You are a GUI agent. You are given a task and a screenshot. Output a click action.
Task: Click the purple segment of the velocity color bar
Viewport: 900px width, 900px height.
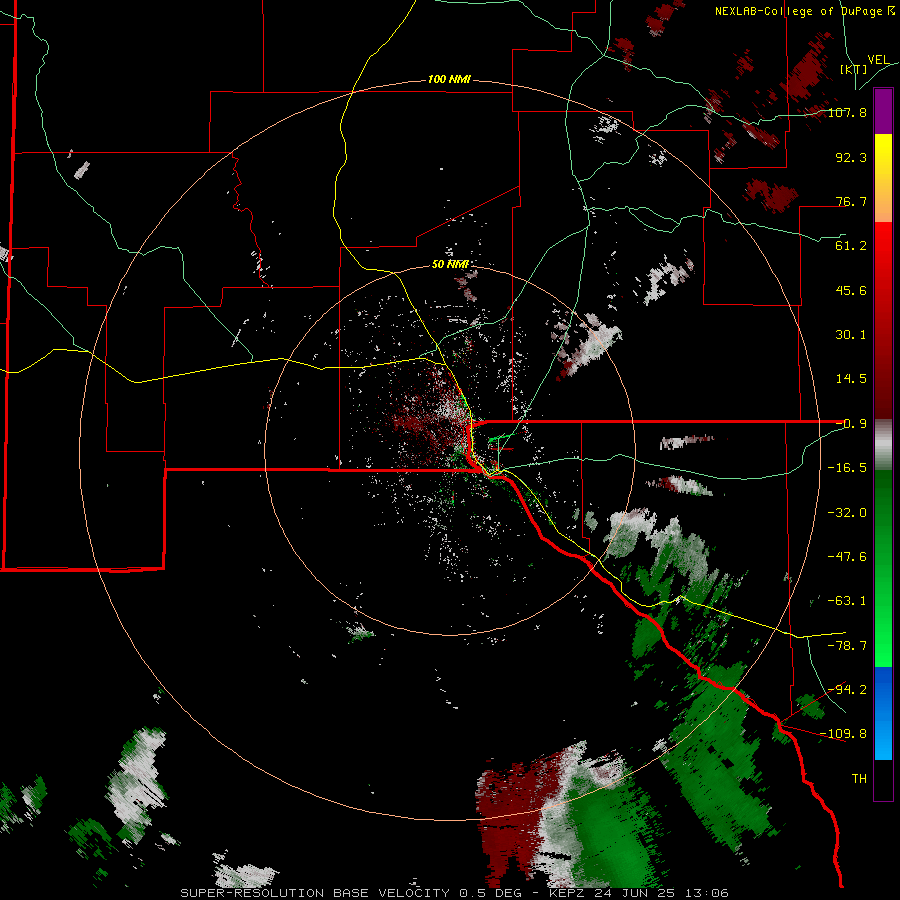click(x=883, y=111)
